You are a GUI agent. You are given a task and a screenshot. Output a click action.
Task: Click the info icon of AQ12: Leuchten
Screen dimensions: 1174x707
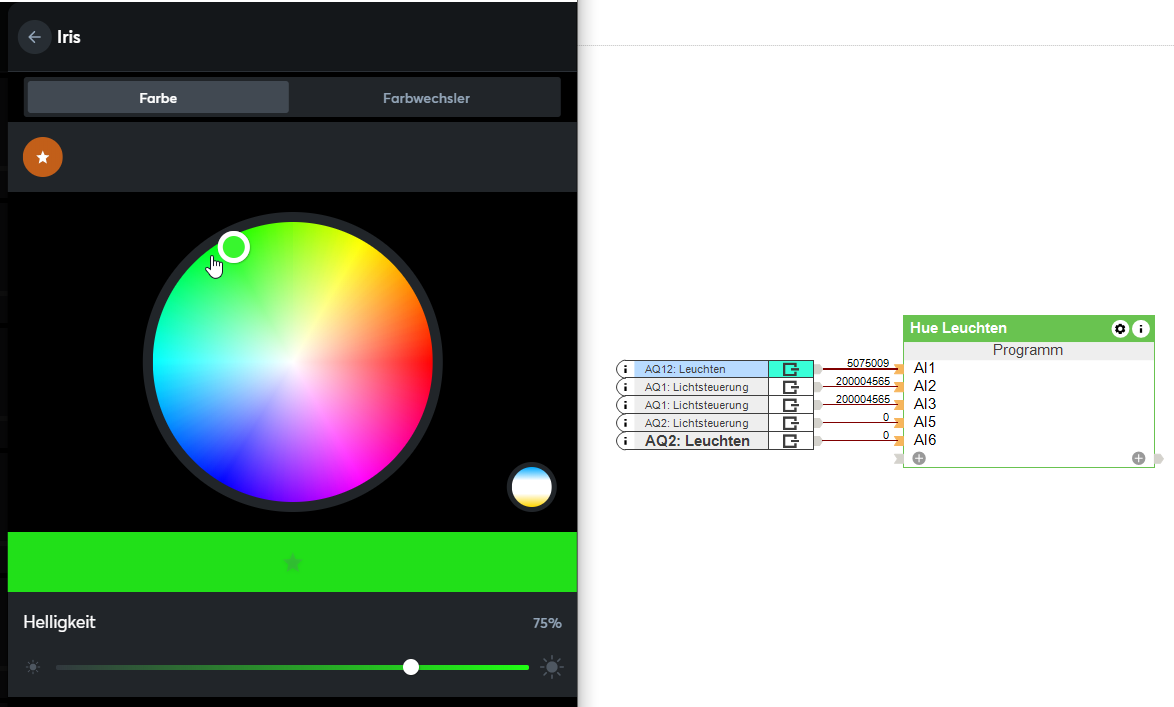(626, 369)
